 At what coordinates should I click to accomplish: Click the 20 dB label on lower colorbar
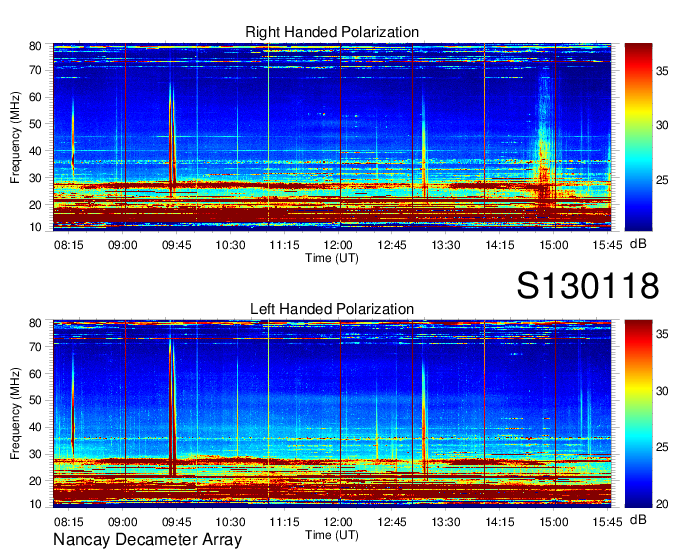[662, 504]
